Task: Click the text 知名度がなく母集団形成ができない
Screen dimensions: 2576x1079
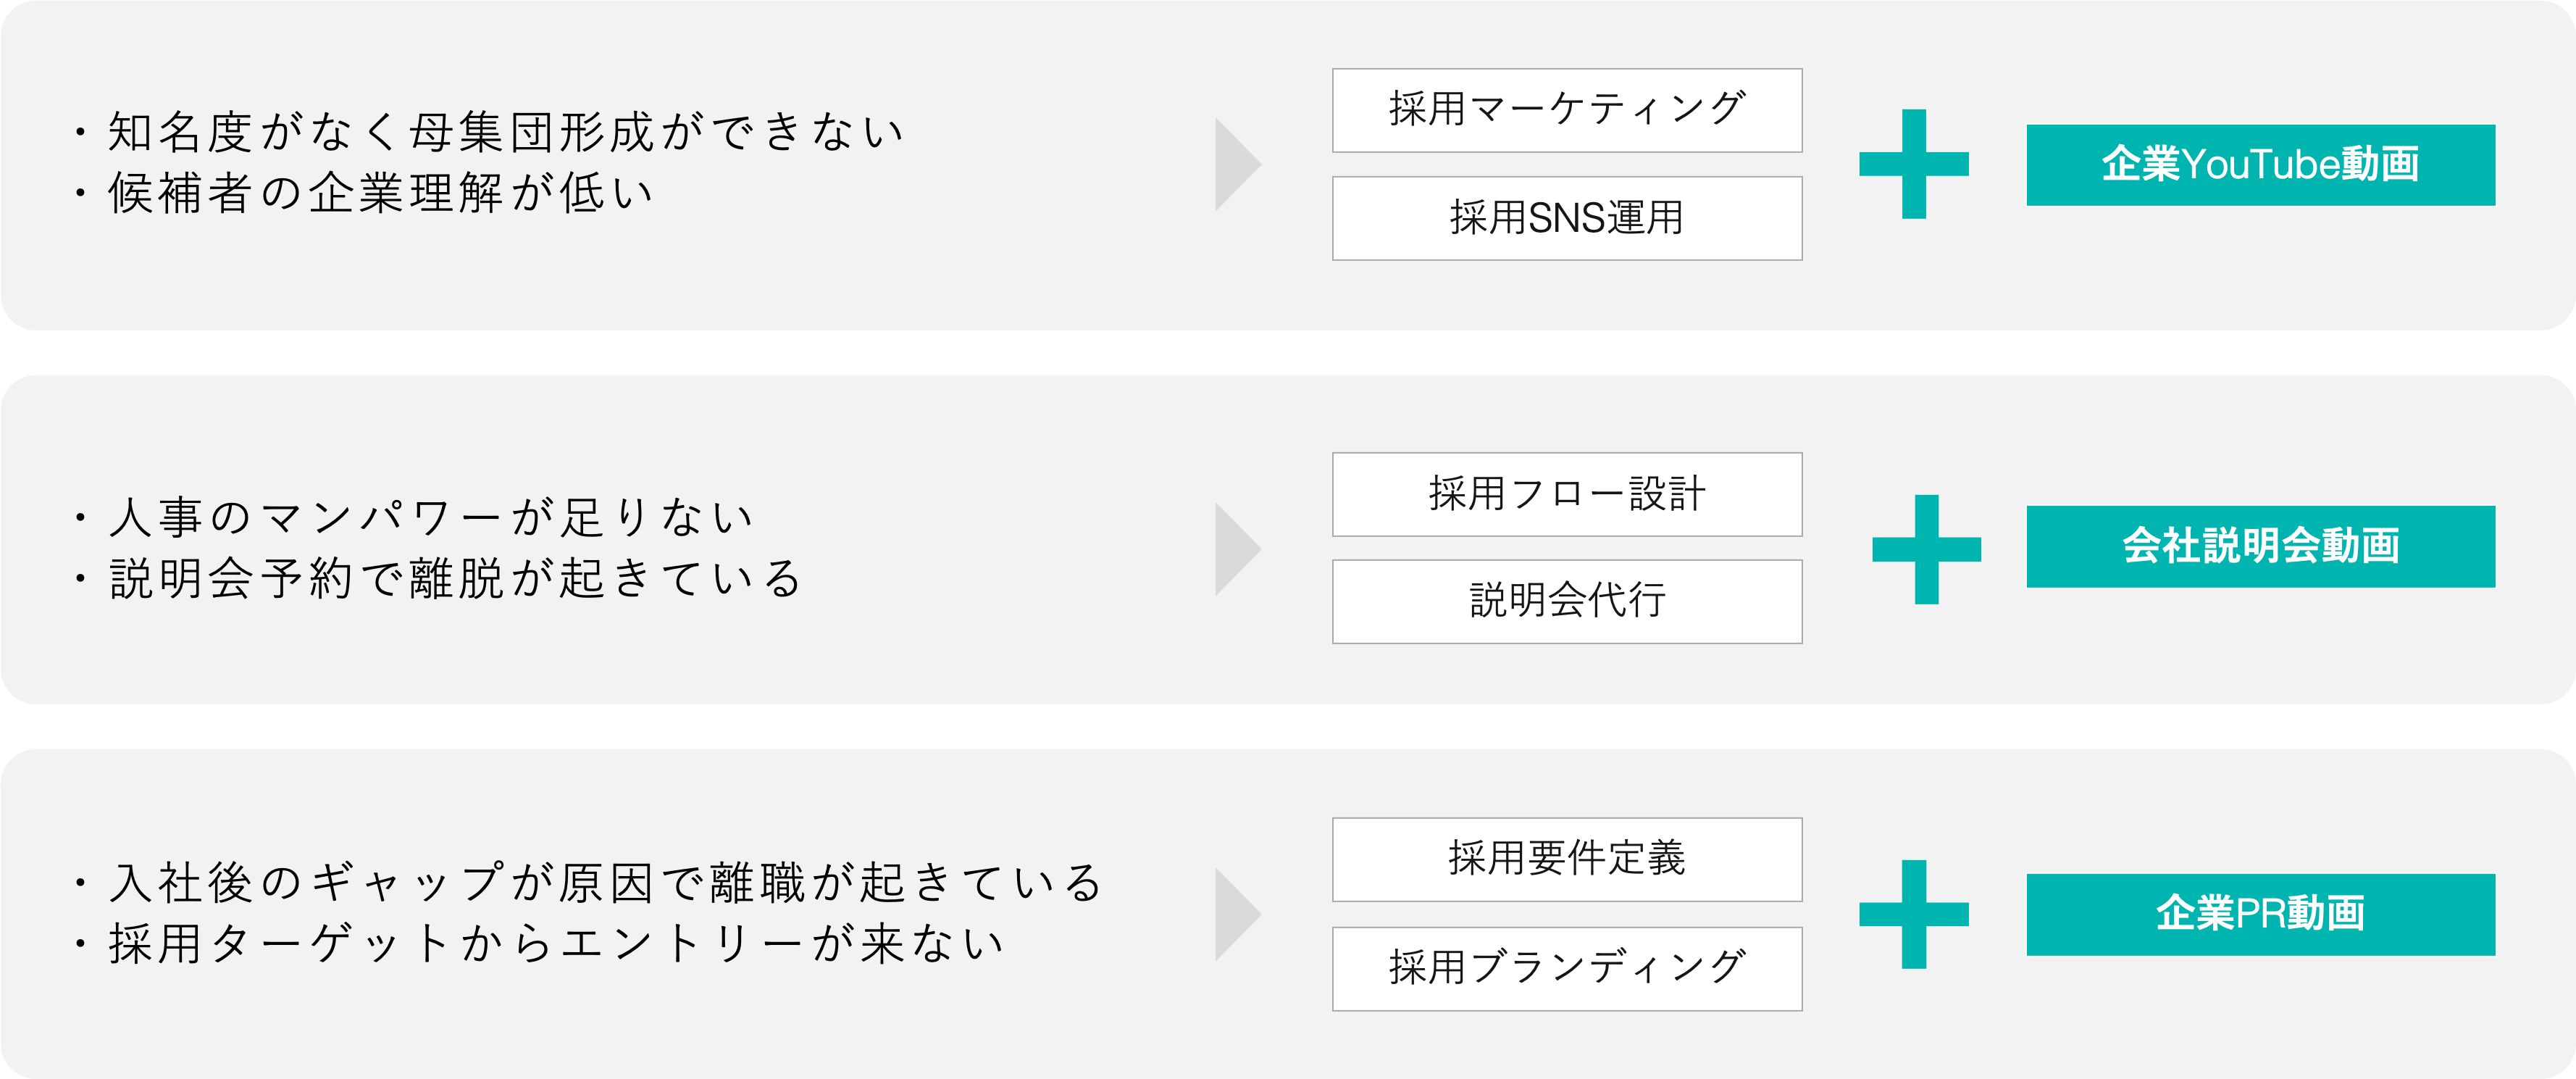Action: (x=505, y=133)
